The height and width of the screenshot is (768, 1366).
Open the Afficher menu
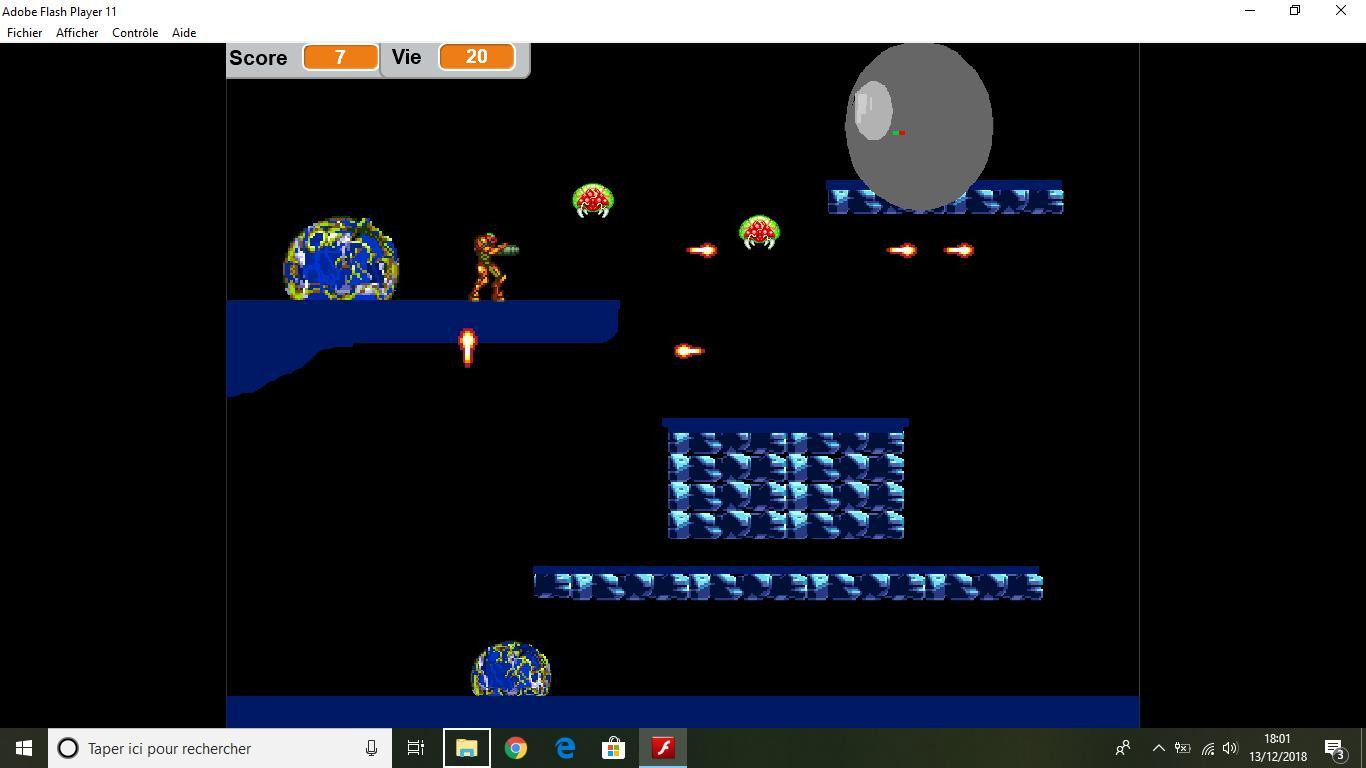[77, 33]
